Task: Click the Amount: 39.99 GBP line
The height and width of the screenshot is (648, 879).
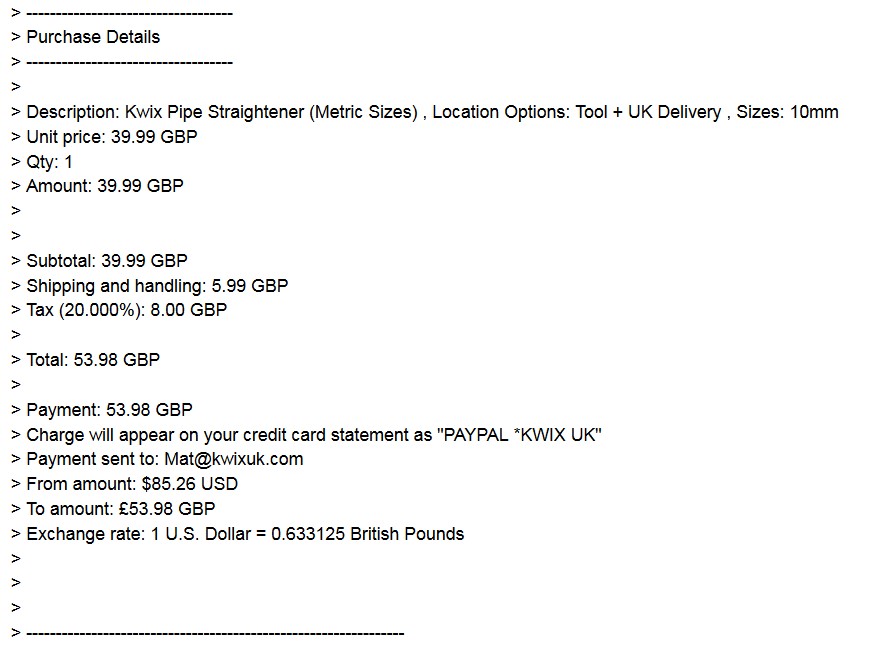Action: [105, 186]
